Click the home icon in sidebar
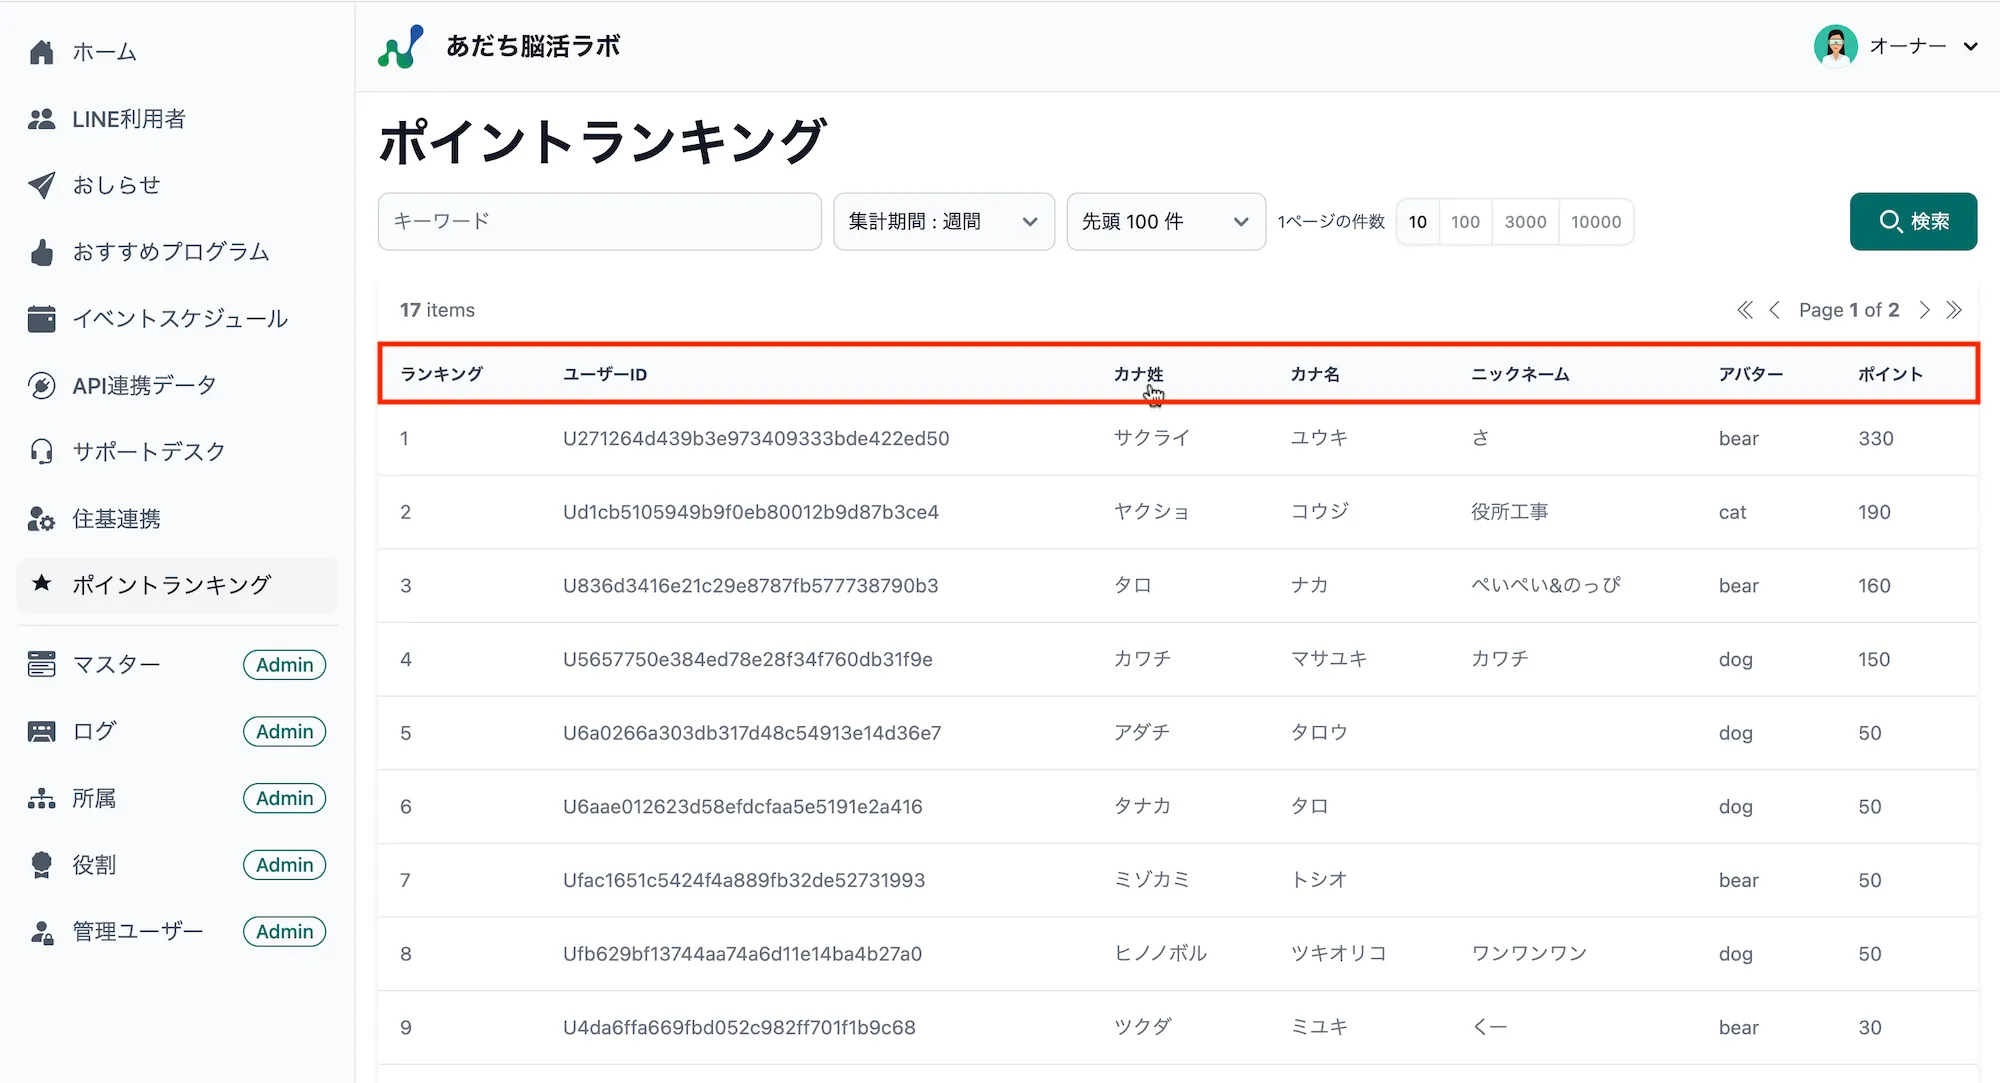 41,52
